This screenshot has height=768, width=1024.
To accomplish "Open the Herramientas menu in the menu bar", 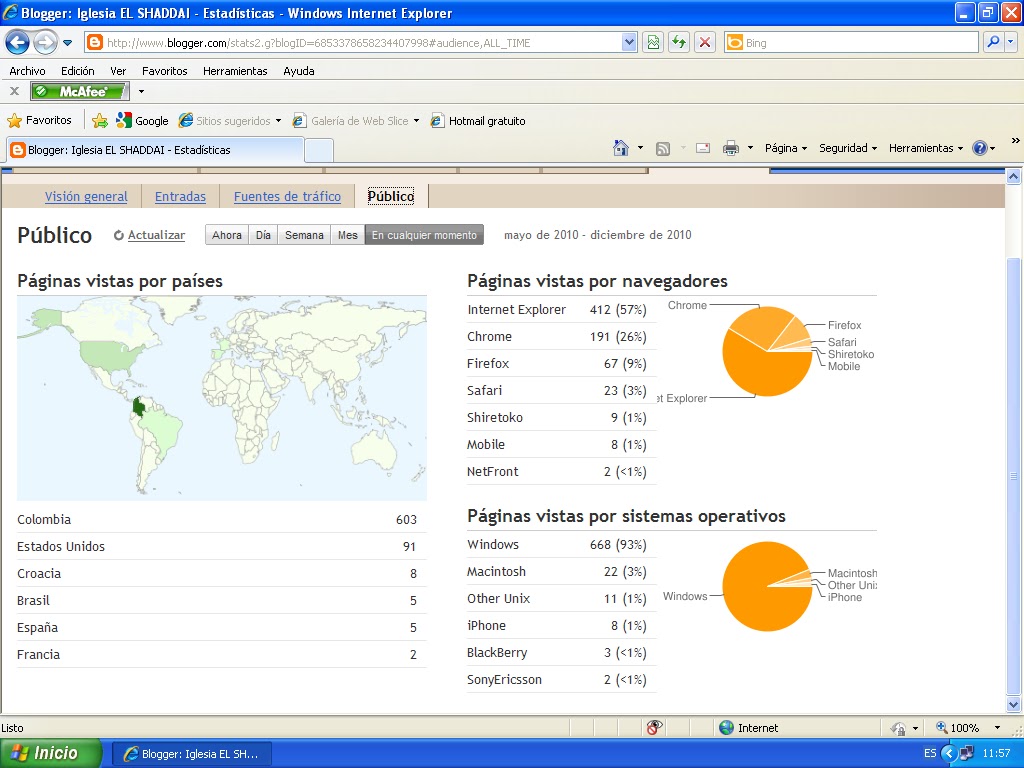I will [x=235, y=71].
